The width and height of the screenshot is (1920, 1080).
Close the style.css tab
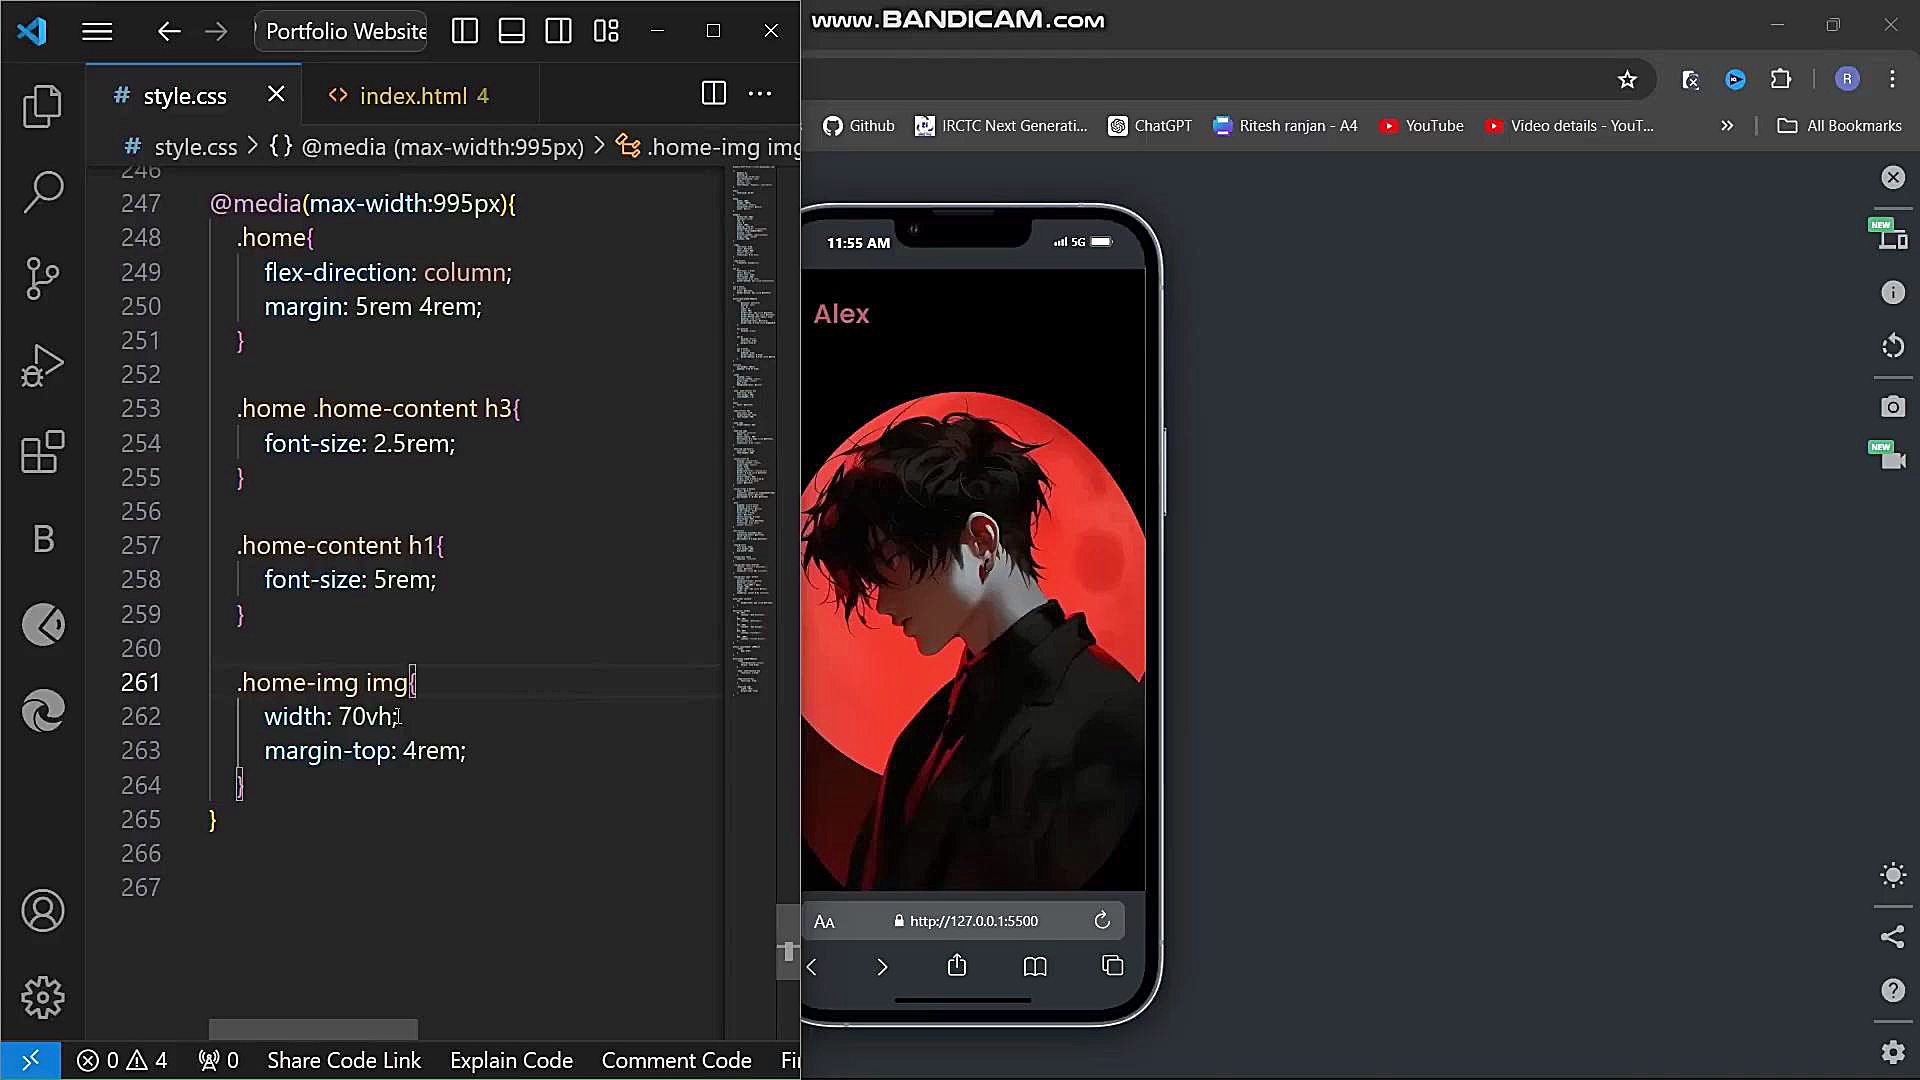[276, 94]
